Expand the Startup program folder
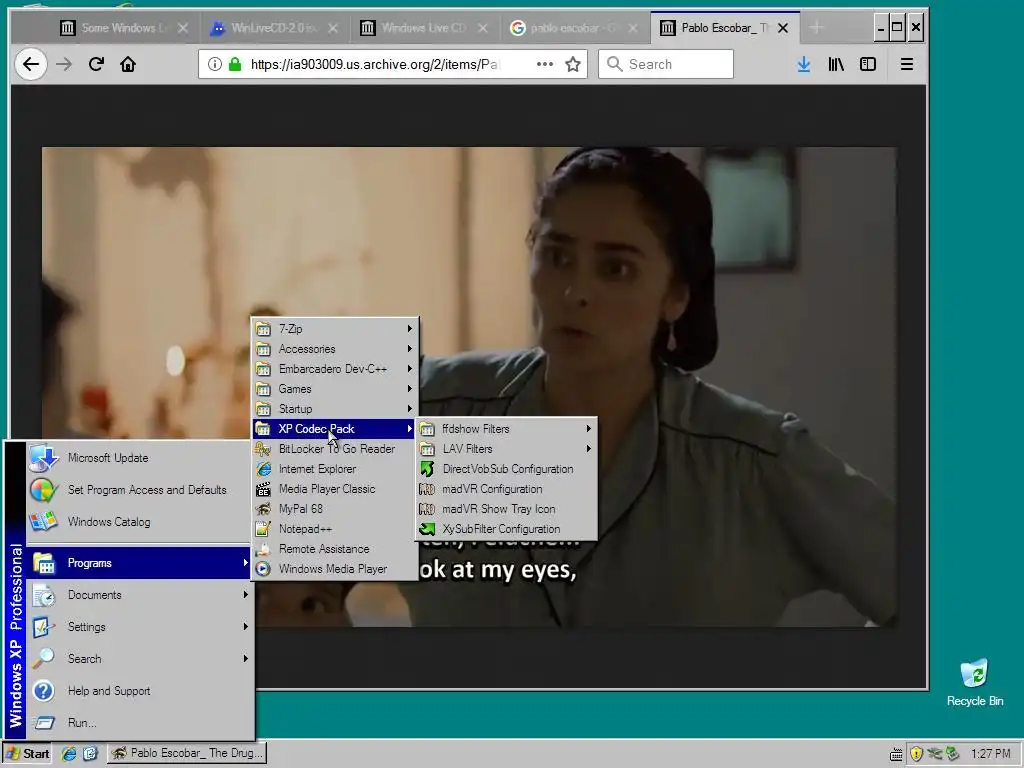 tap(335, 409)
